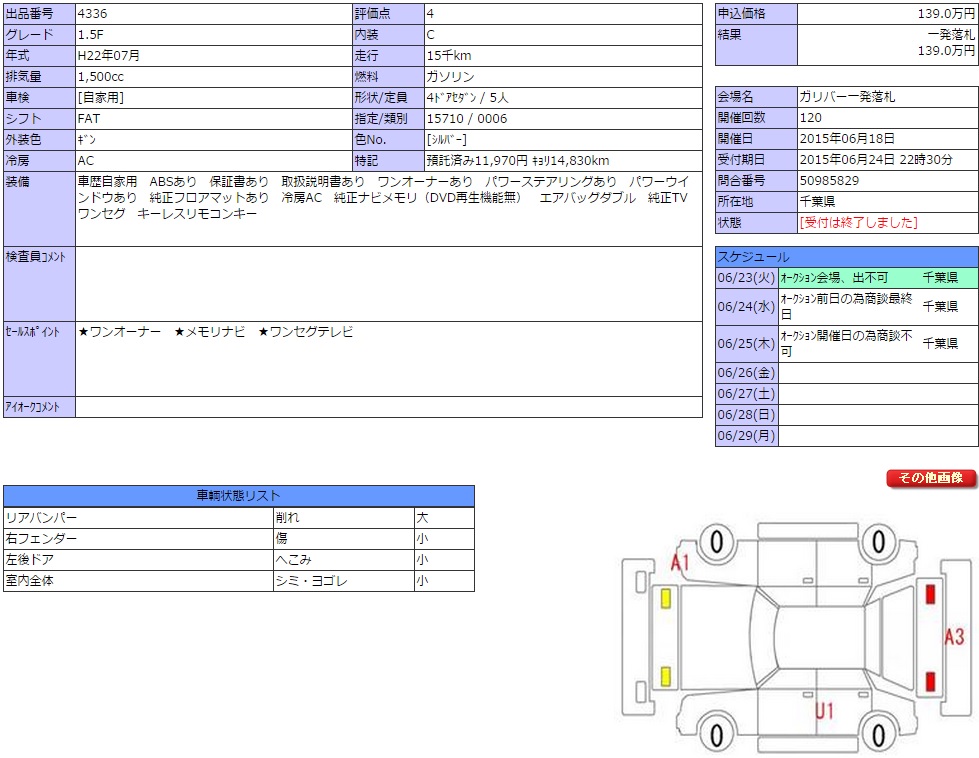Click the リアバンパー row in condition list

[x=138, y=518]
